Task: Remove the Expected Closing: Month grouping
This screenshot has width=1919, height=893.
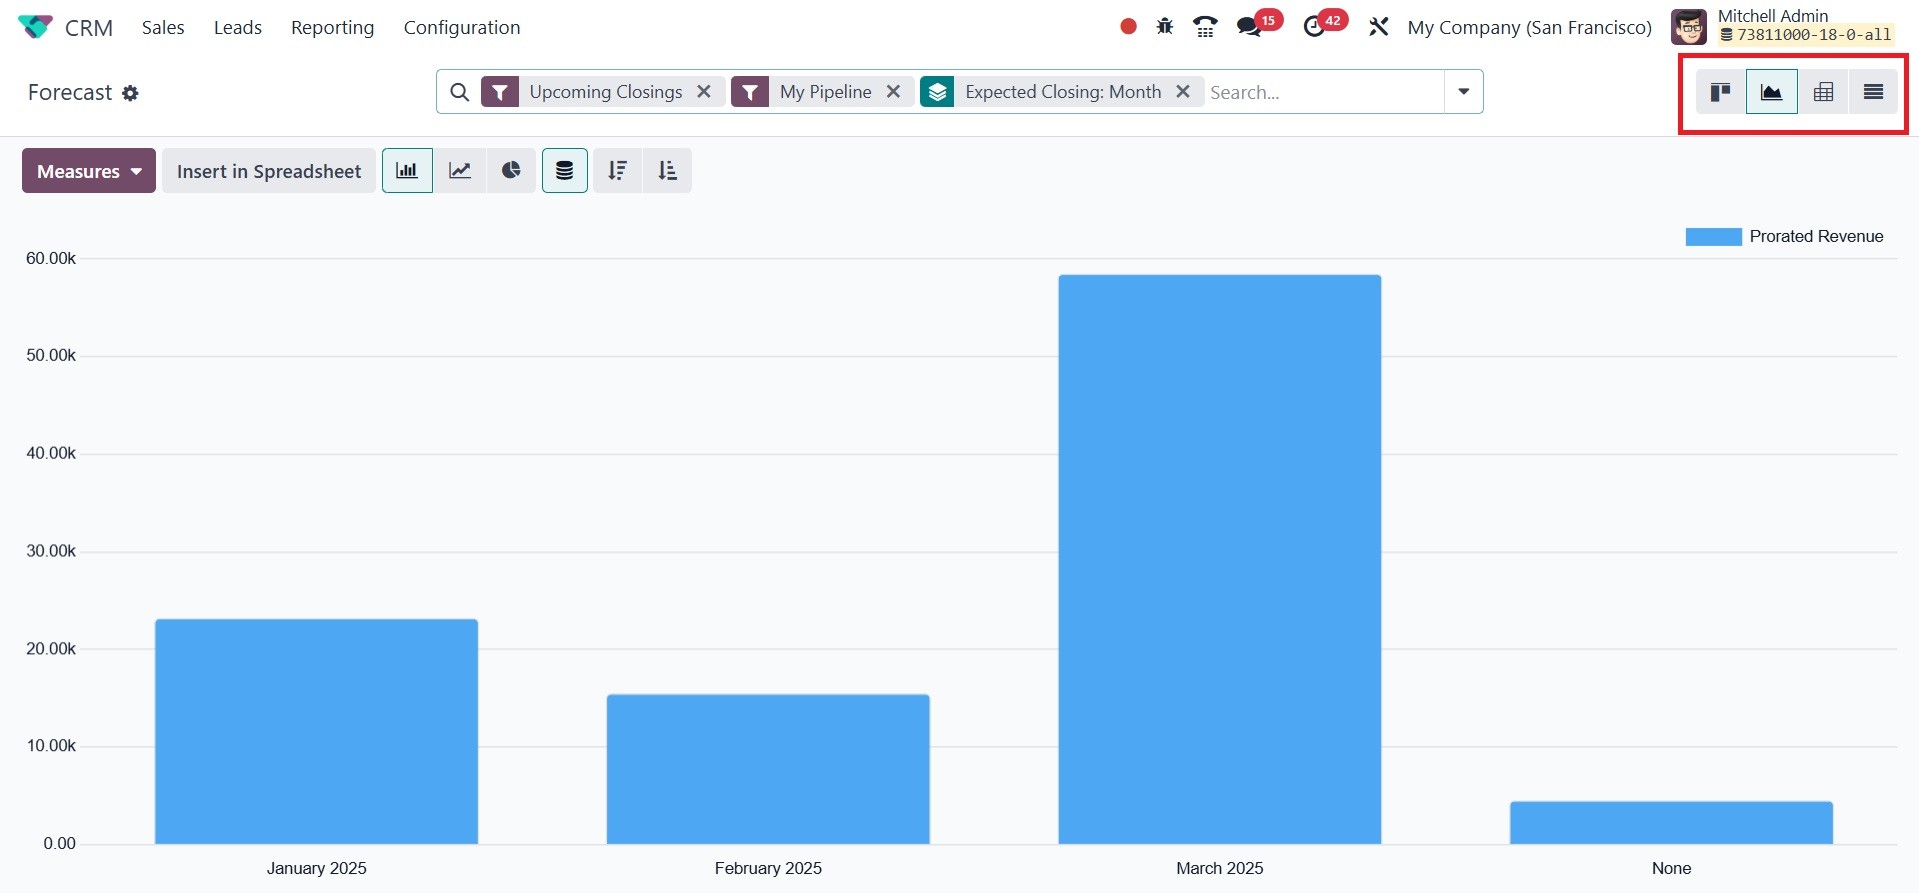Action: tap(1183, 92)
